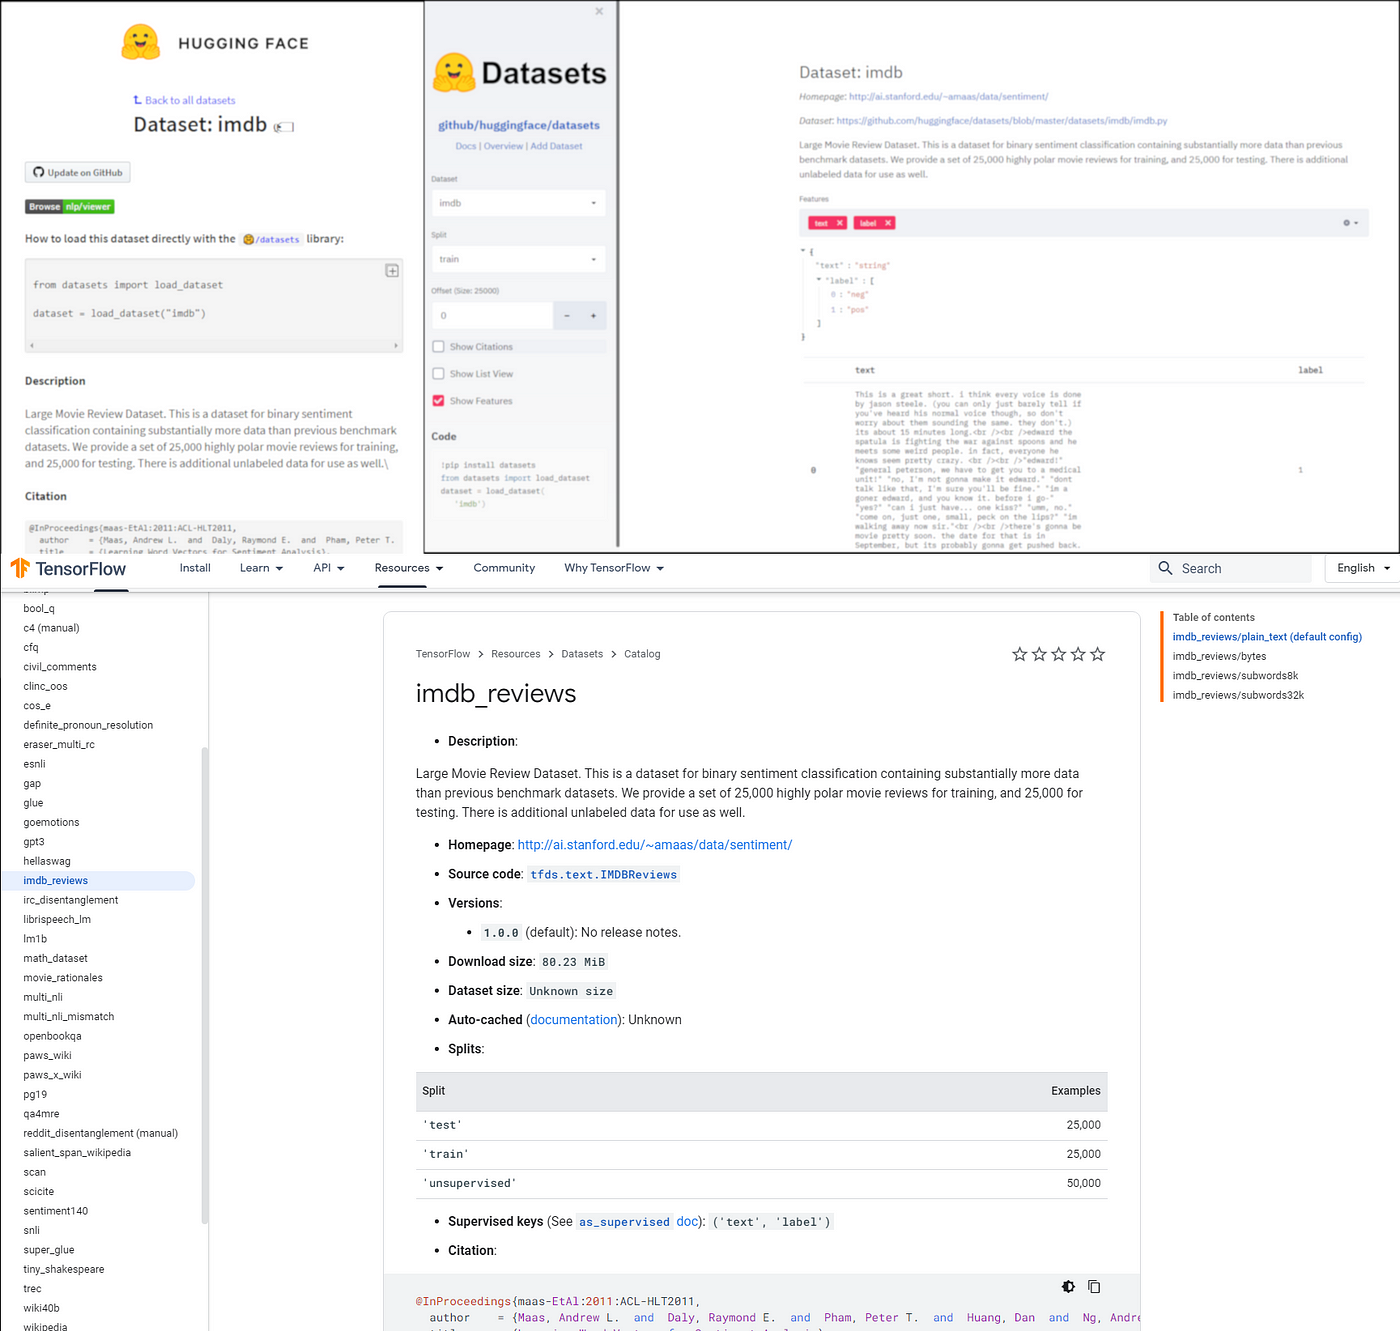Rate page with fourth star

[1078, 654]
